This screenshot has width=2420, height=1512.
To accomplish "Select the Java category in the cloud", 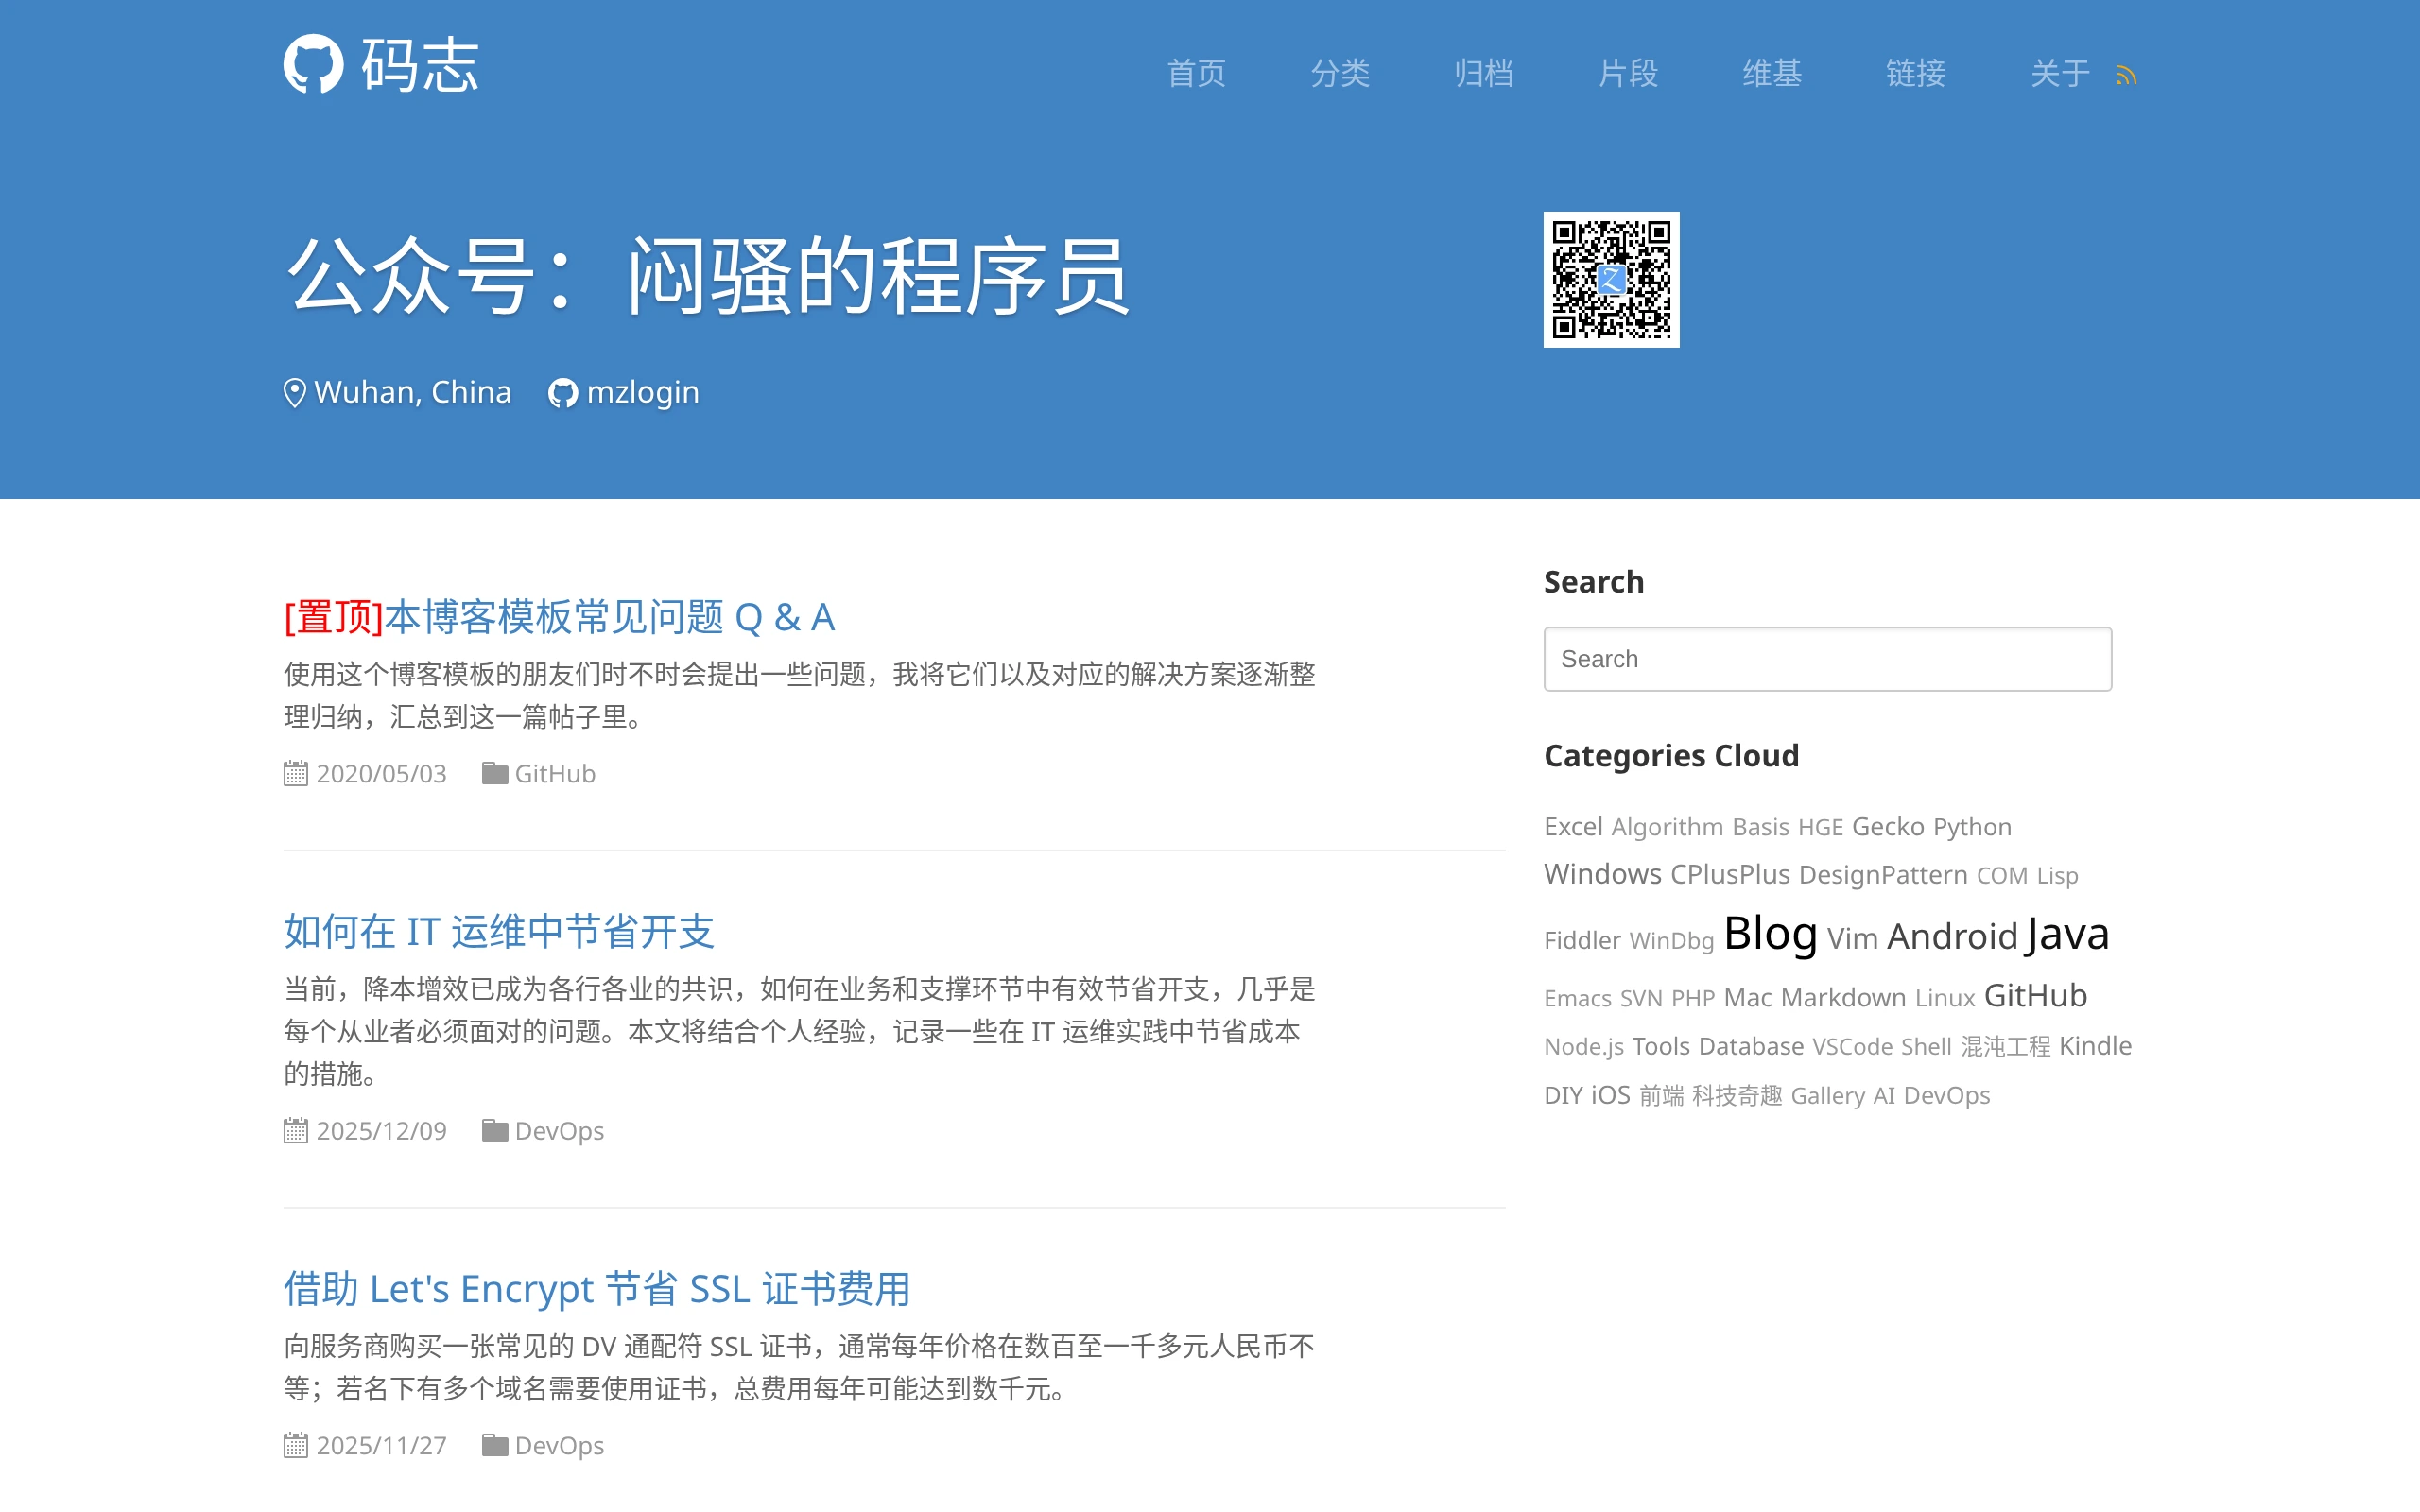I will [x=2068, y=934].
